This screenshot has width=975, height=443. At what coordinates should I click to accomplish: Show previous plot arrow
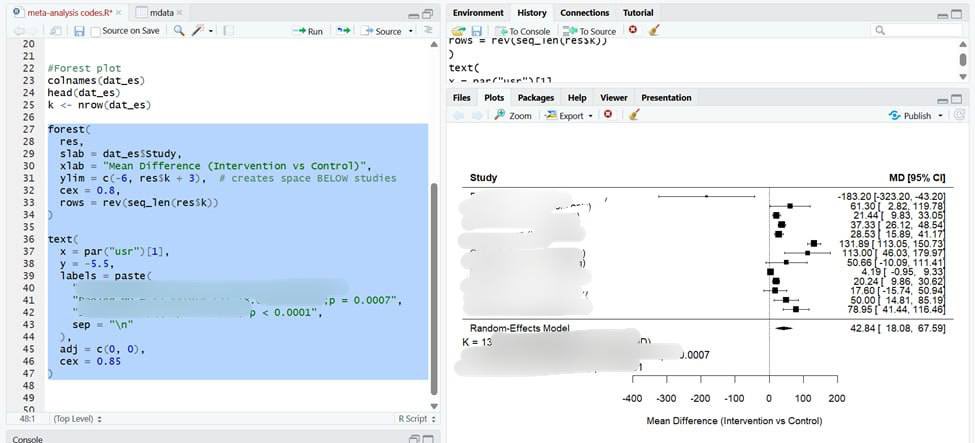click(458, 116)
